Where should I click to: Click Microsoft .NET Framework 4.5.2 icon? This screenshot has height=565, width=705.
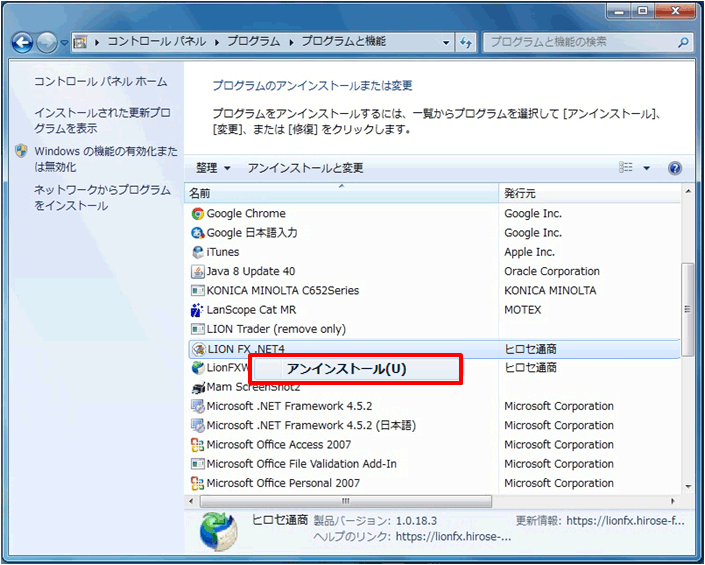197,406
